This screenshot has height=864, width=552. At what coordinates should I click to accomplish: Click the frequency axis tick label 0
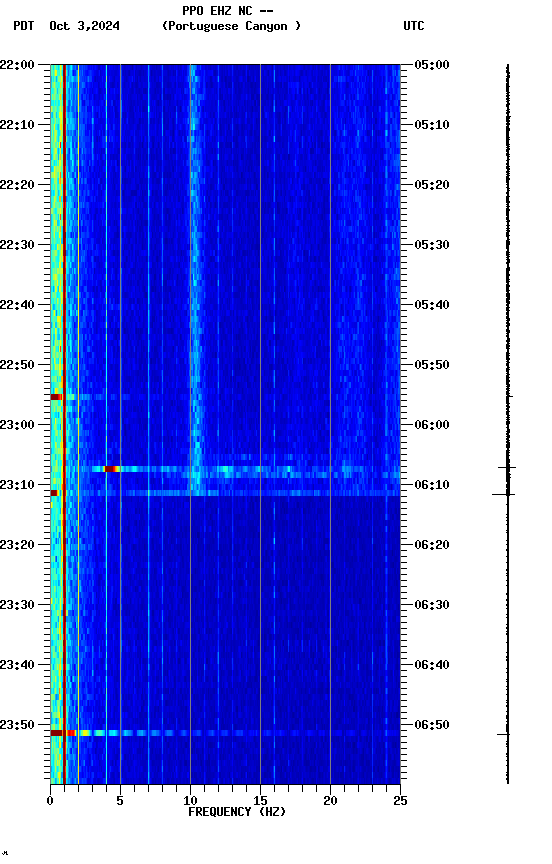click(51, 801)
